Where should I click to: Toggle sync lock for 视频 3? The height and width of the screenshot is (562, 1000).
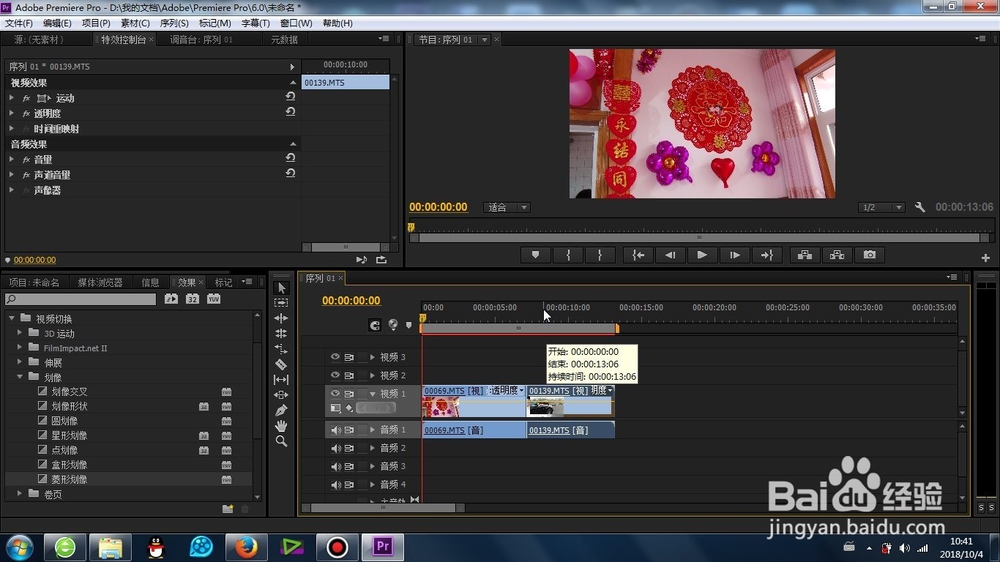coord(349,357)
